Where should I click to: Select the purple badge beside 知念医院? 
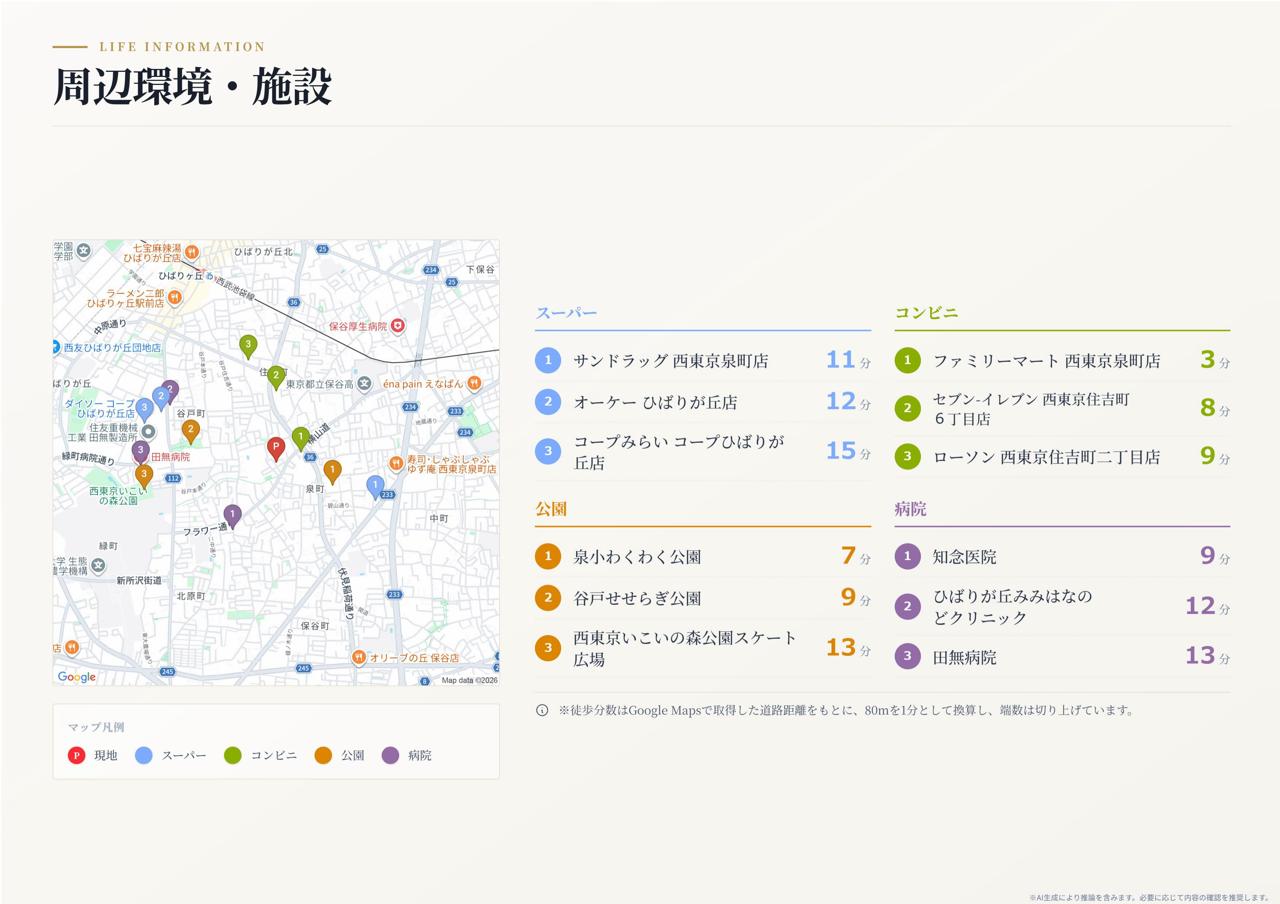pos(907,556)
